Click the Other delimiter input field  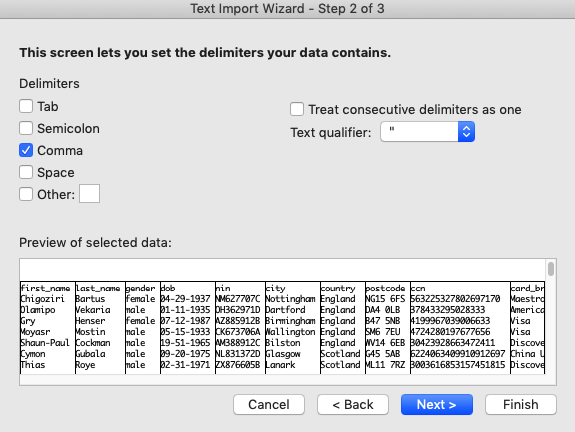pos(89,194)
